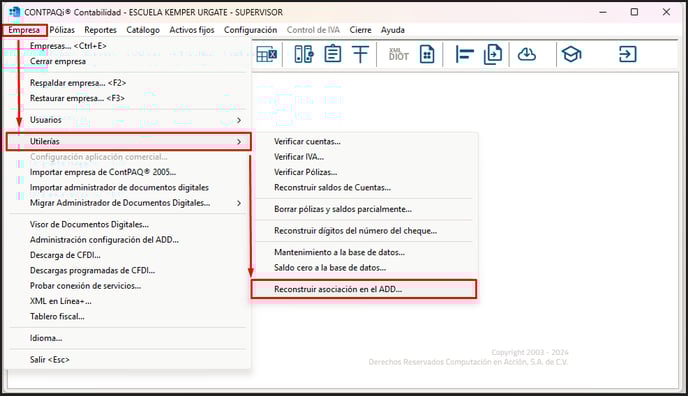
Task: Click the copy document arrow icon
Action: [493, 54]
